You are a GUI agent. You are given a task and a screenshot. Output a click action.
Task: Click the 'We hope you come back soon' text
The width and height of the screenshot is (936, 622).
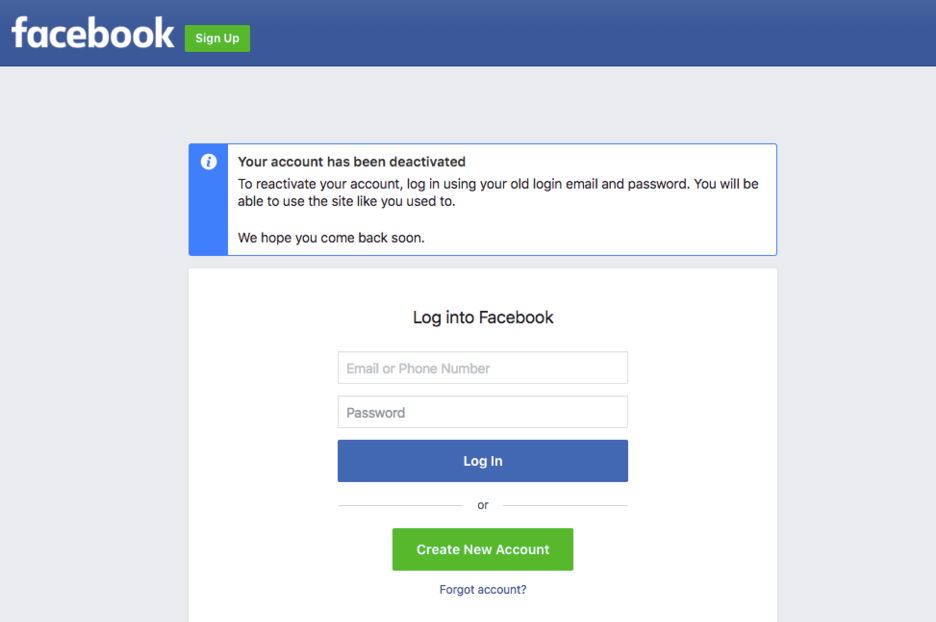pos(331,238)
